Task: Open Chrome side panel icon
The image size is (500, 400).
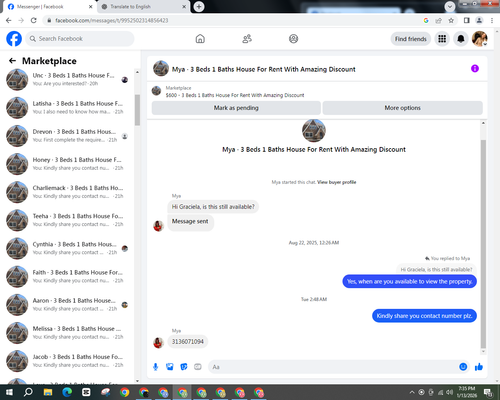Action: pyautogui.click(x=467, y=20)
